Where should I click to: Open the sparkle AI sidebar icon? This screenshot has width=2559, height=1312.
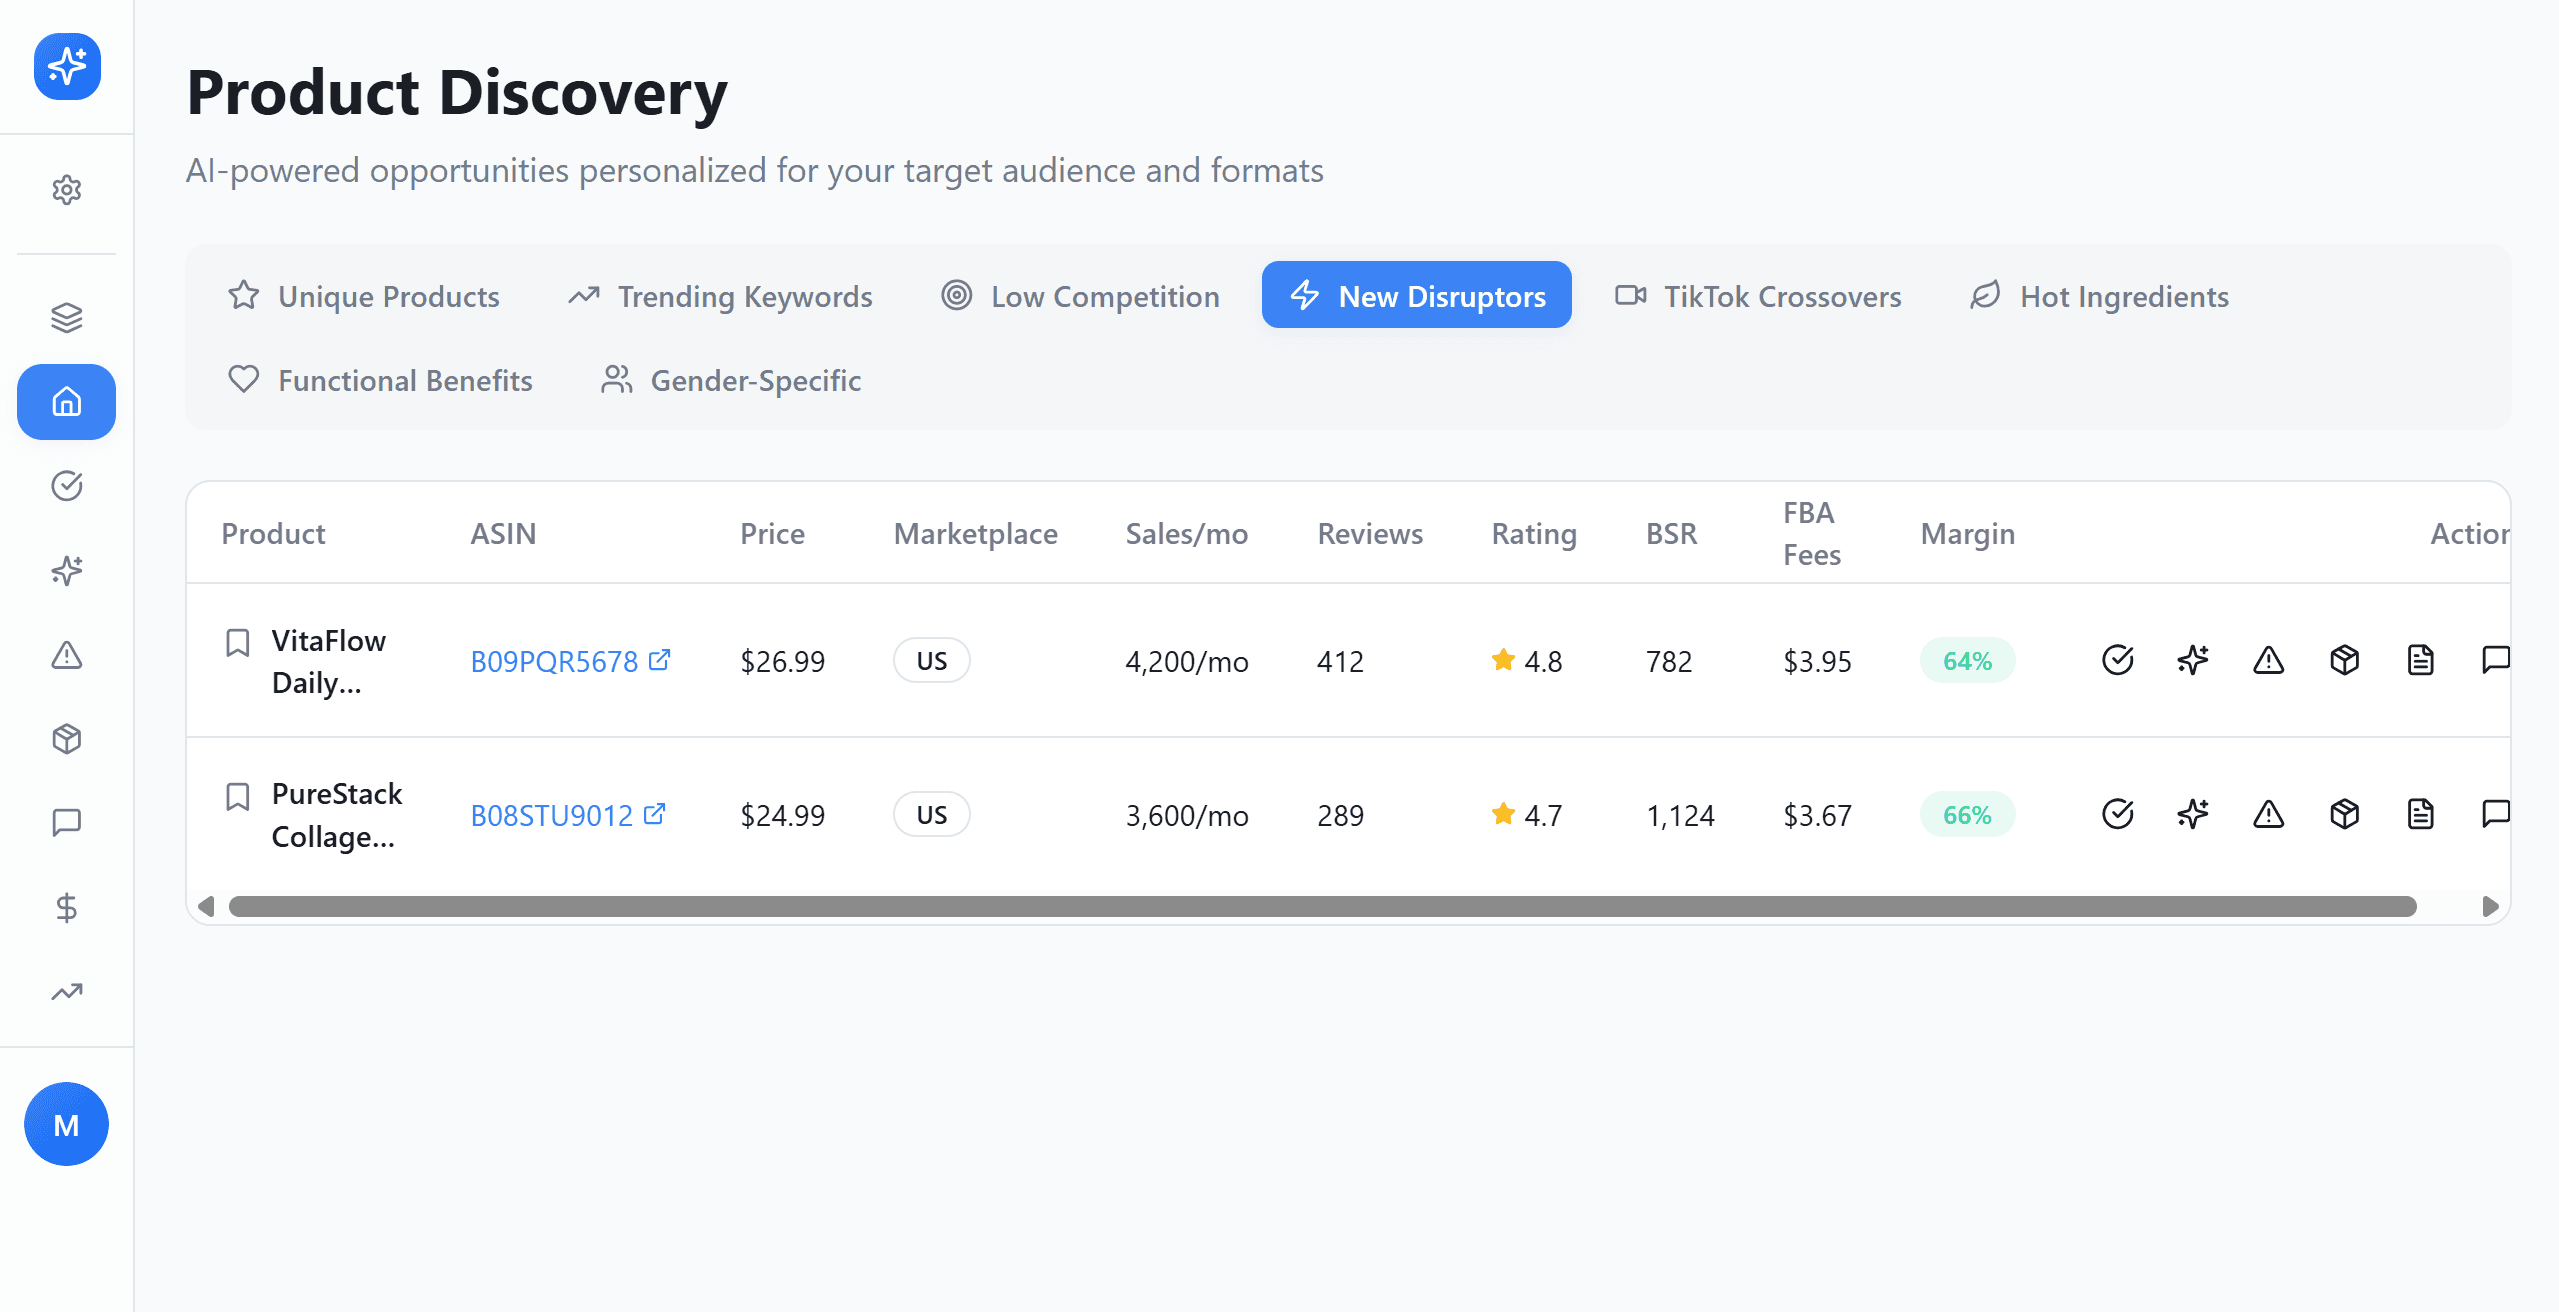[x=66, y=570]
